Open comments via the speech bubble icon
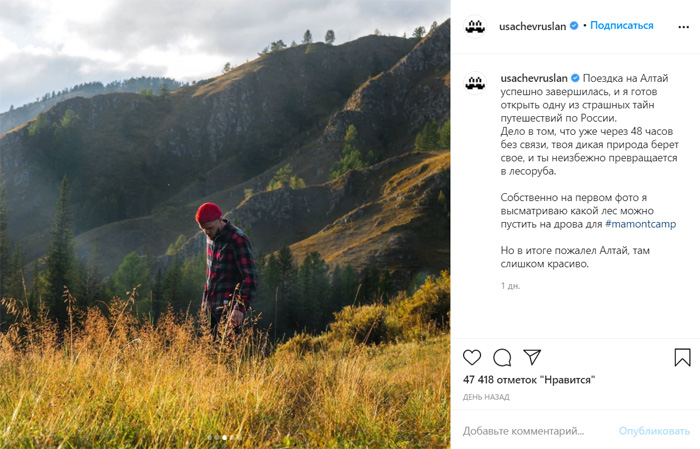The height and width of the screenshot is (449, 700). click(502, 358)
